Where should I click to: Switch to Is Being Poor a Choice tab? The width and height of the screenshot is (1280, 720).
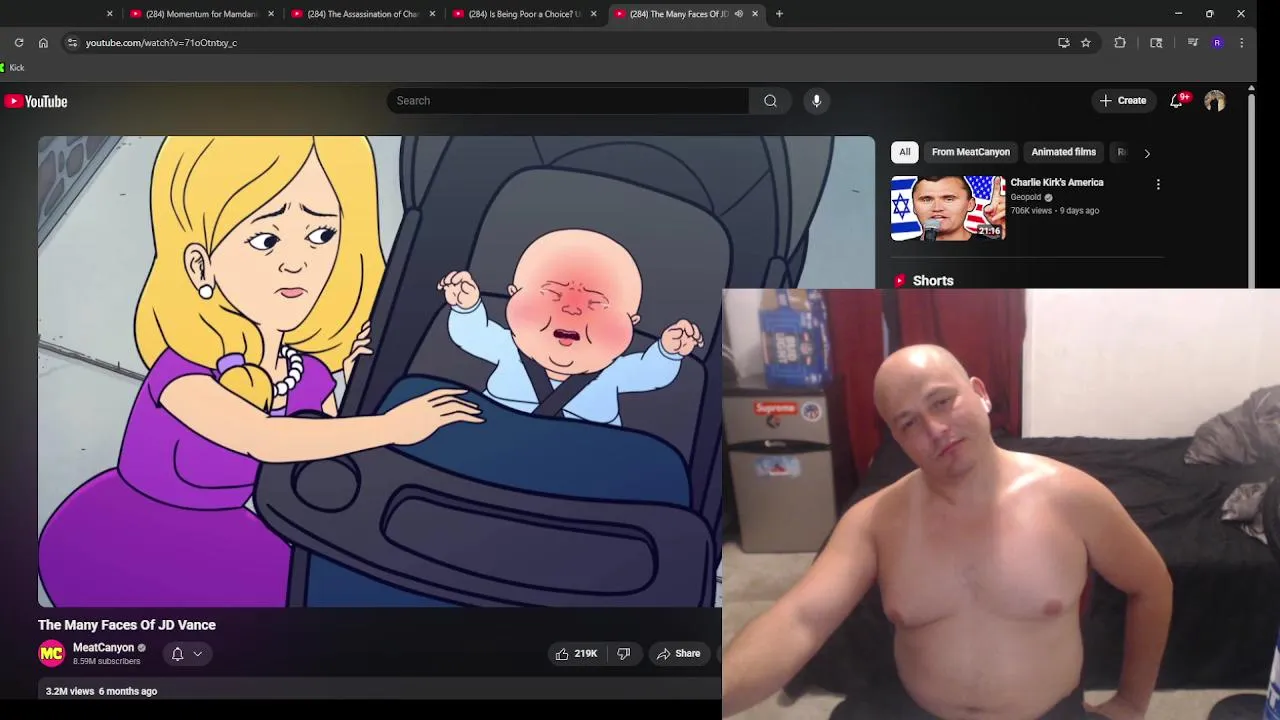click(523, 14)
